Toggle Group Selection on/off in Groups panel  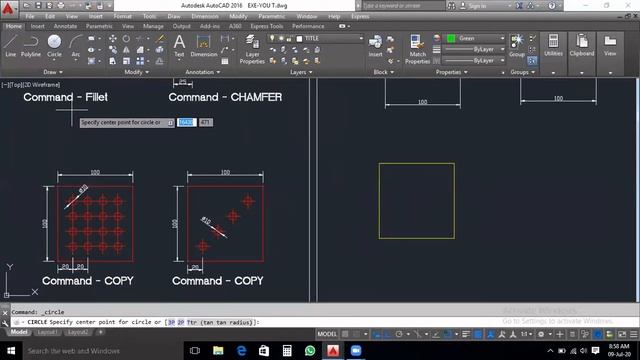[532, 61]
